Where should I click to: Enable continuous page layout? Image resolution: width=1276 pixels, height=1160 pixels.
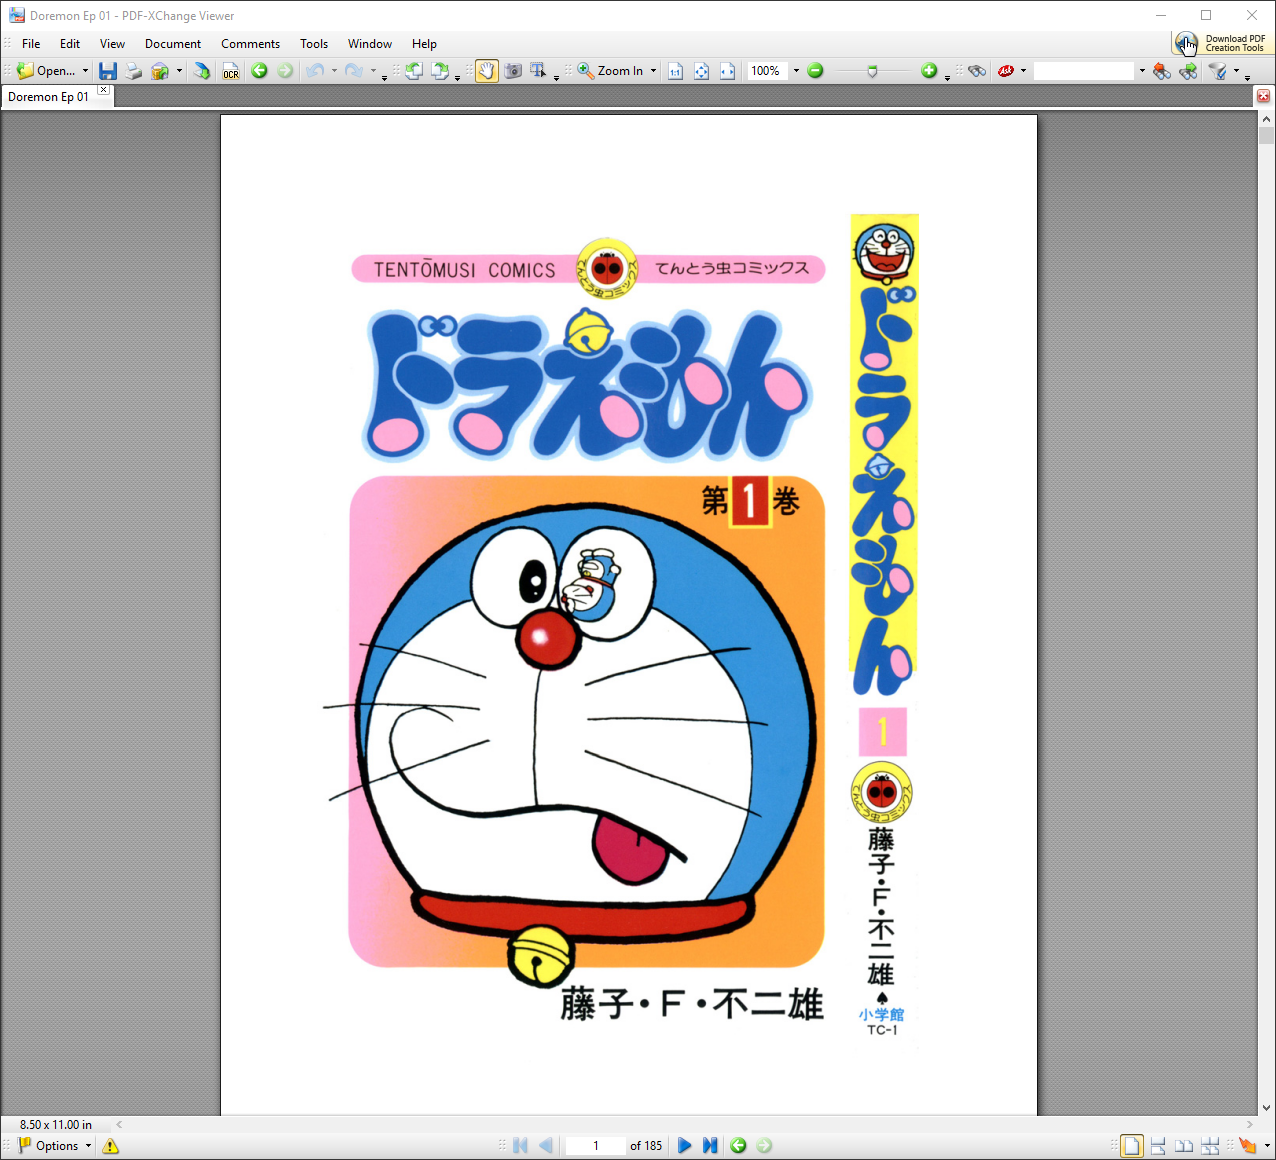coord(1158,1146)
